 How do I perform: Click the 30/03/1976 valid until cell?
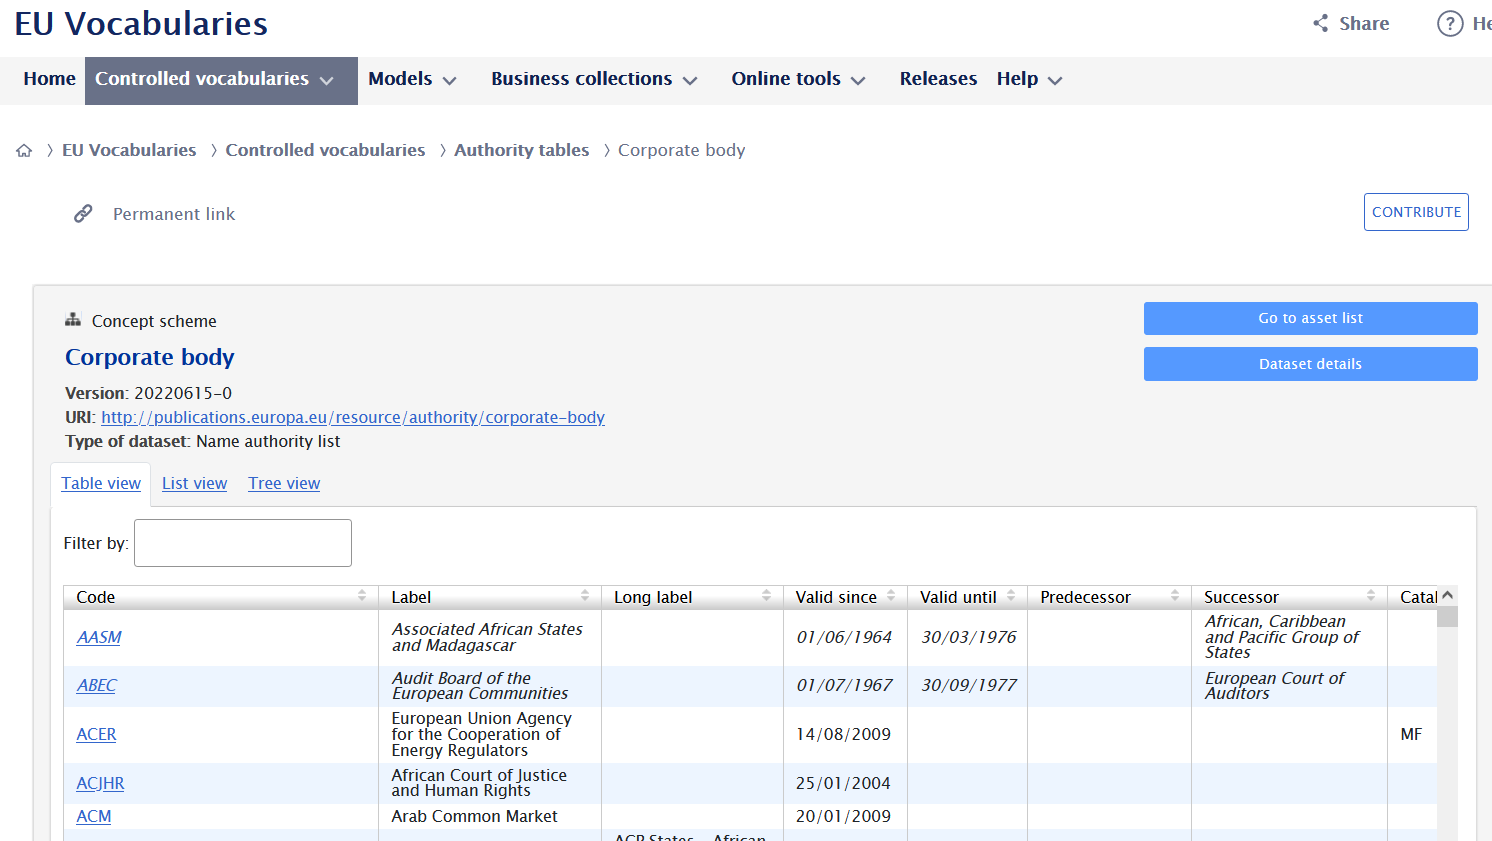pyautogui.click(x=968, y=637)
